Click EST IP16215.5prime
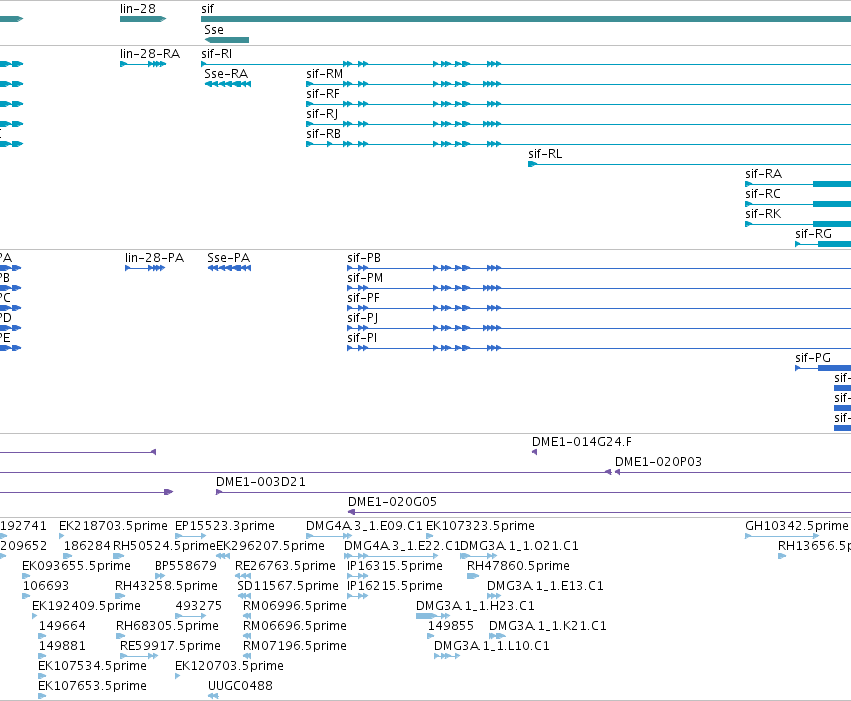 [x=395, y=587]
